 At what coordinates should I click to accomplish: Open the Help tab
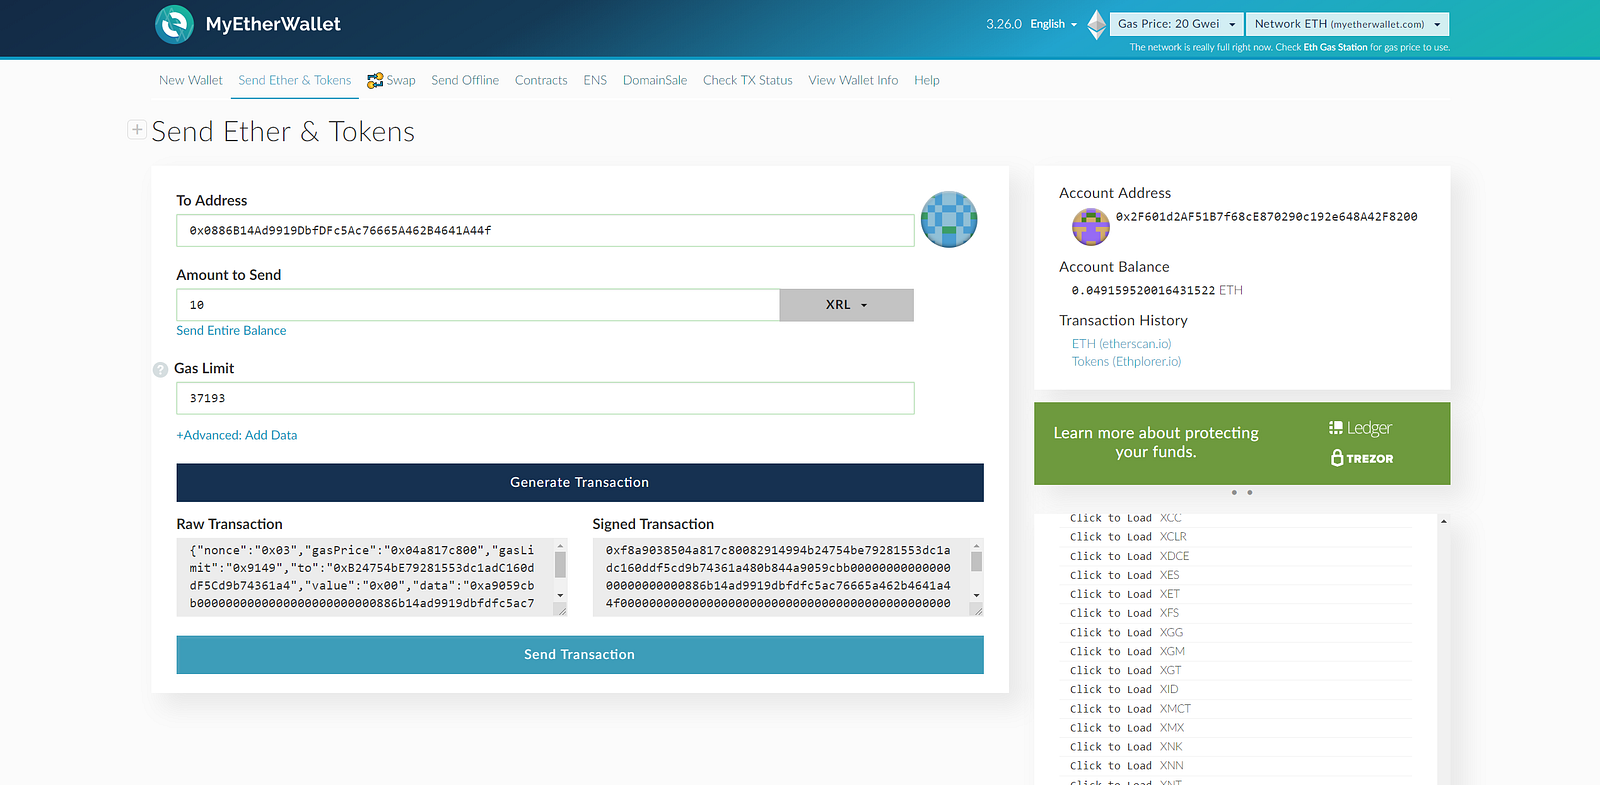pos(927,80)
